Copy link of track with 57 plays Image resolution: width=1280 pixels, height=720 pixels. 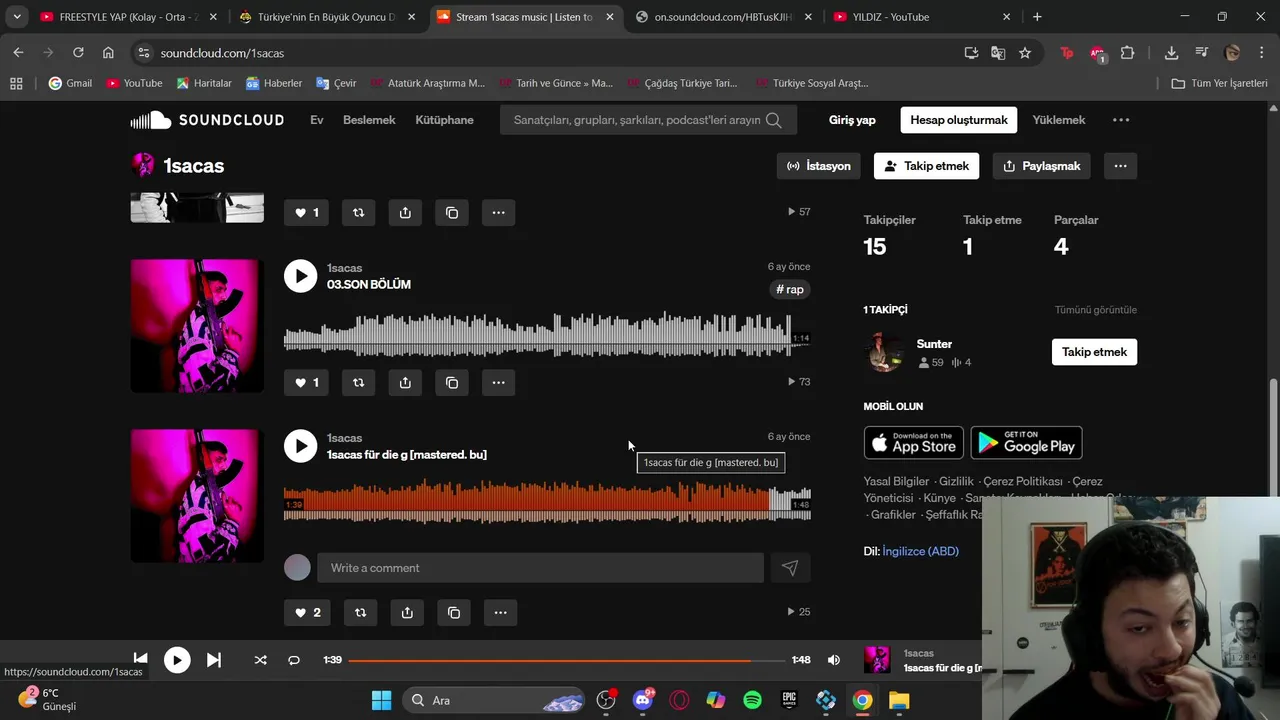[x=452, y=212]
